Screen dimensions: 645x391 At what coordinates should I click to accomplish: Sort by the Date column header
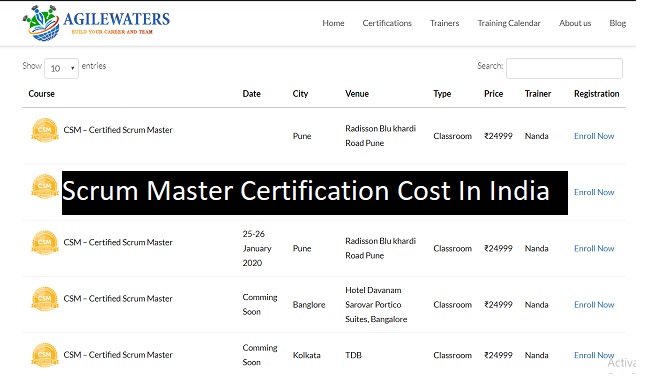[x=251, y=94]
